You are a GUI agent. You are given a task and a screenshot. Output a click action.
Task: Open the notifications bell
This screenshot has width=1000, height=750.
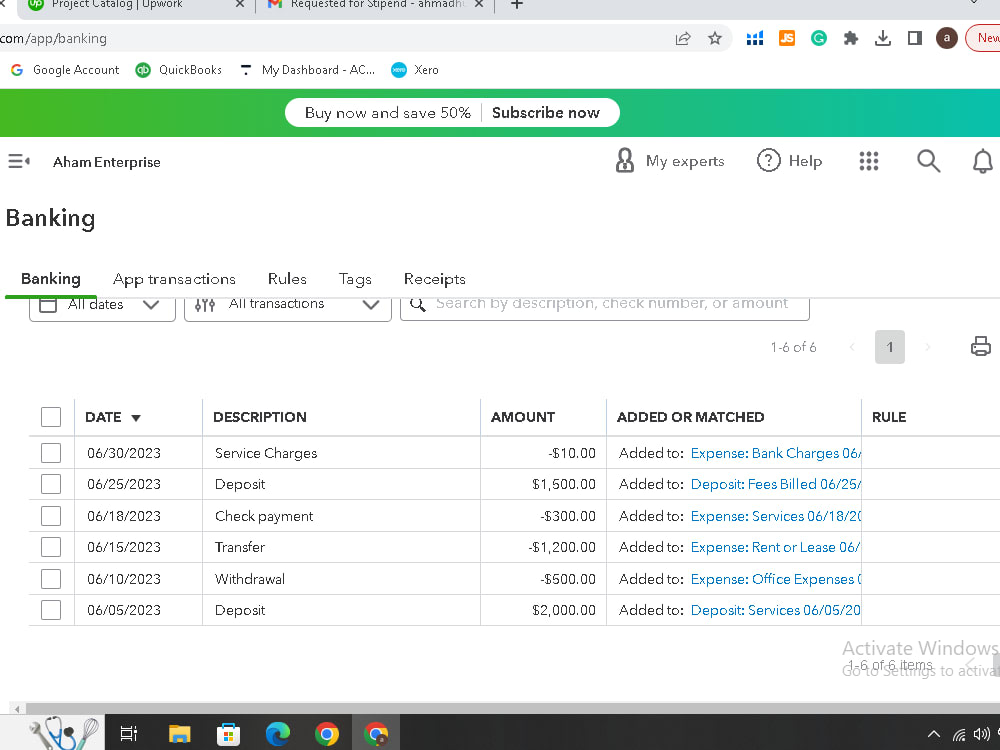(983, 160)
